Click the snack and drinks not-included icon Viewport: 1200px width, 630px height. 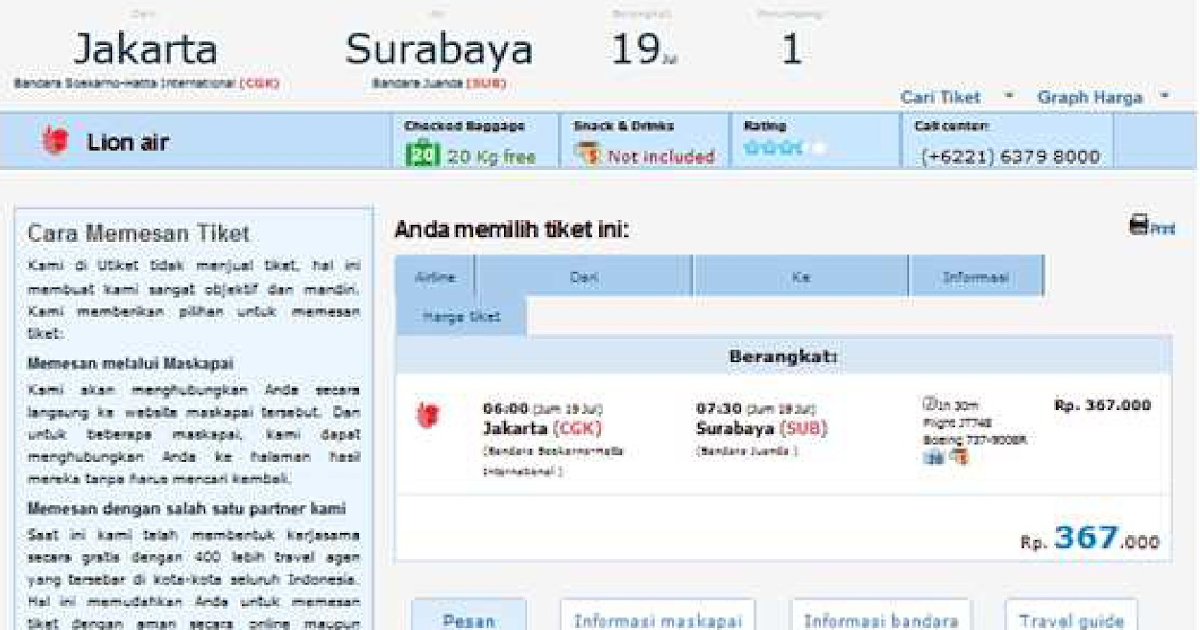(x=589, y=155)
